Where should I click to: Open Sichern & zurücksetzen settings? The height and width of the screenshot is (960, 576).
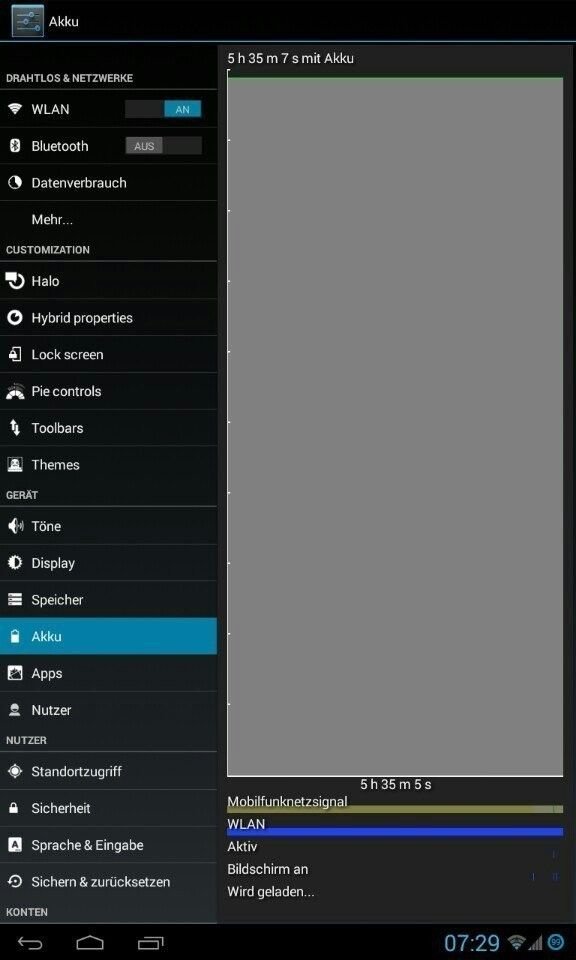point(108,882)
